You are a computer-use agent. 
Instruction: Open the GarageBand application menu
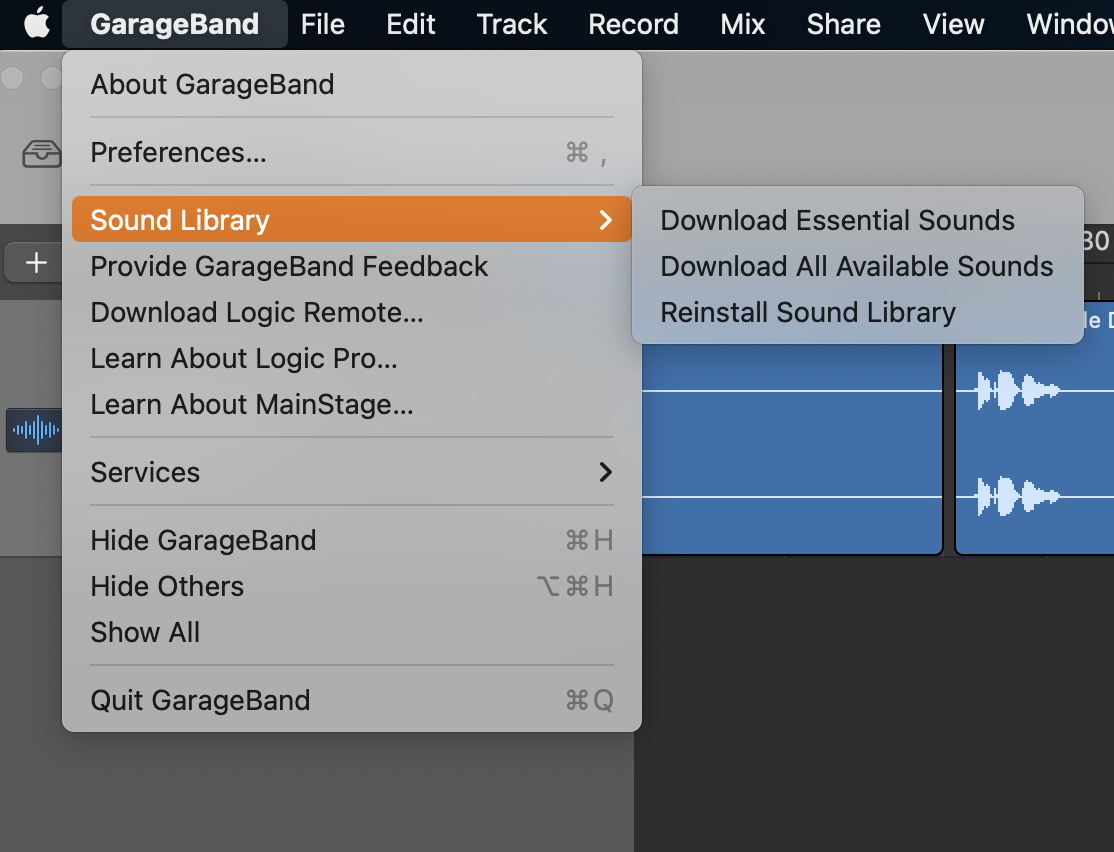tap(175, 24)
